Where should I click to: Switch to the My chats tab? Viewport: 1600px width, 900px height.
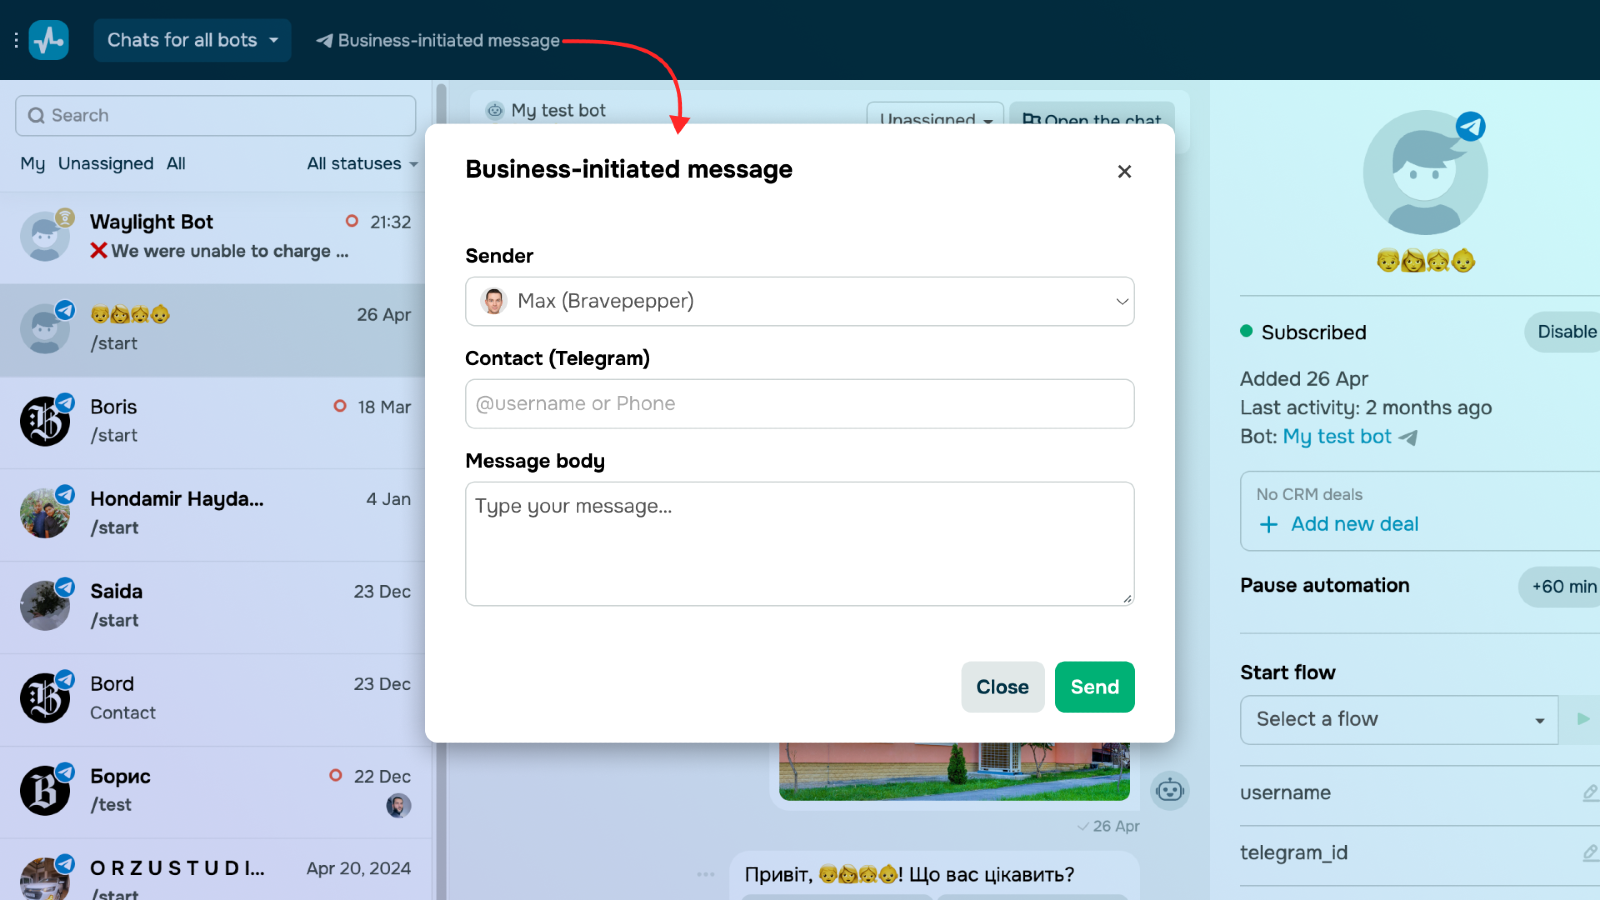pos(32,164)
